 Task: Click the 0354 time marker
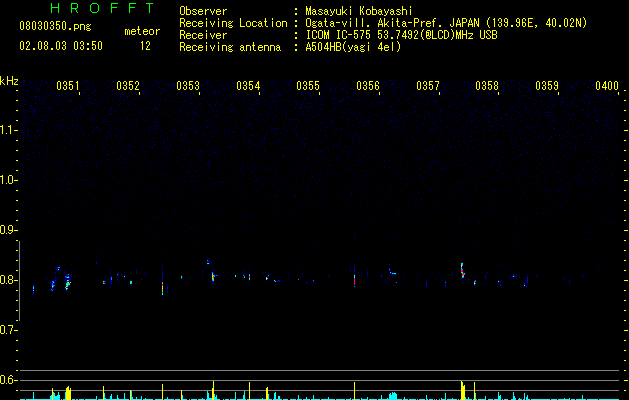click(x=248, y=85)
